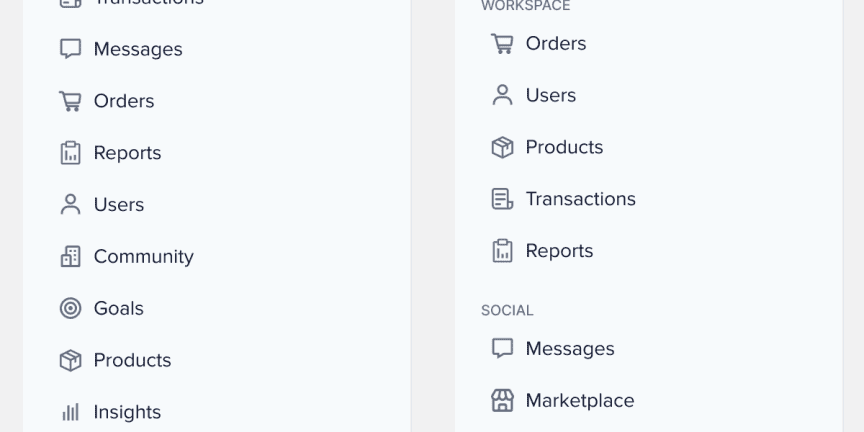Click the Products box icon in left panel
The height and width of the screenshot is (432, 864).
click(71, 360)
